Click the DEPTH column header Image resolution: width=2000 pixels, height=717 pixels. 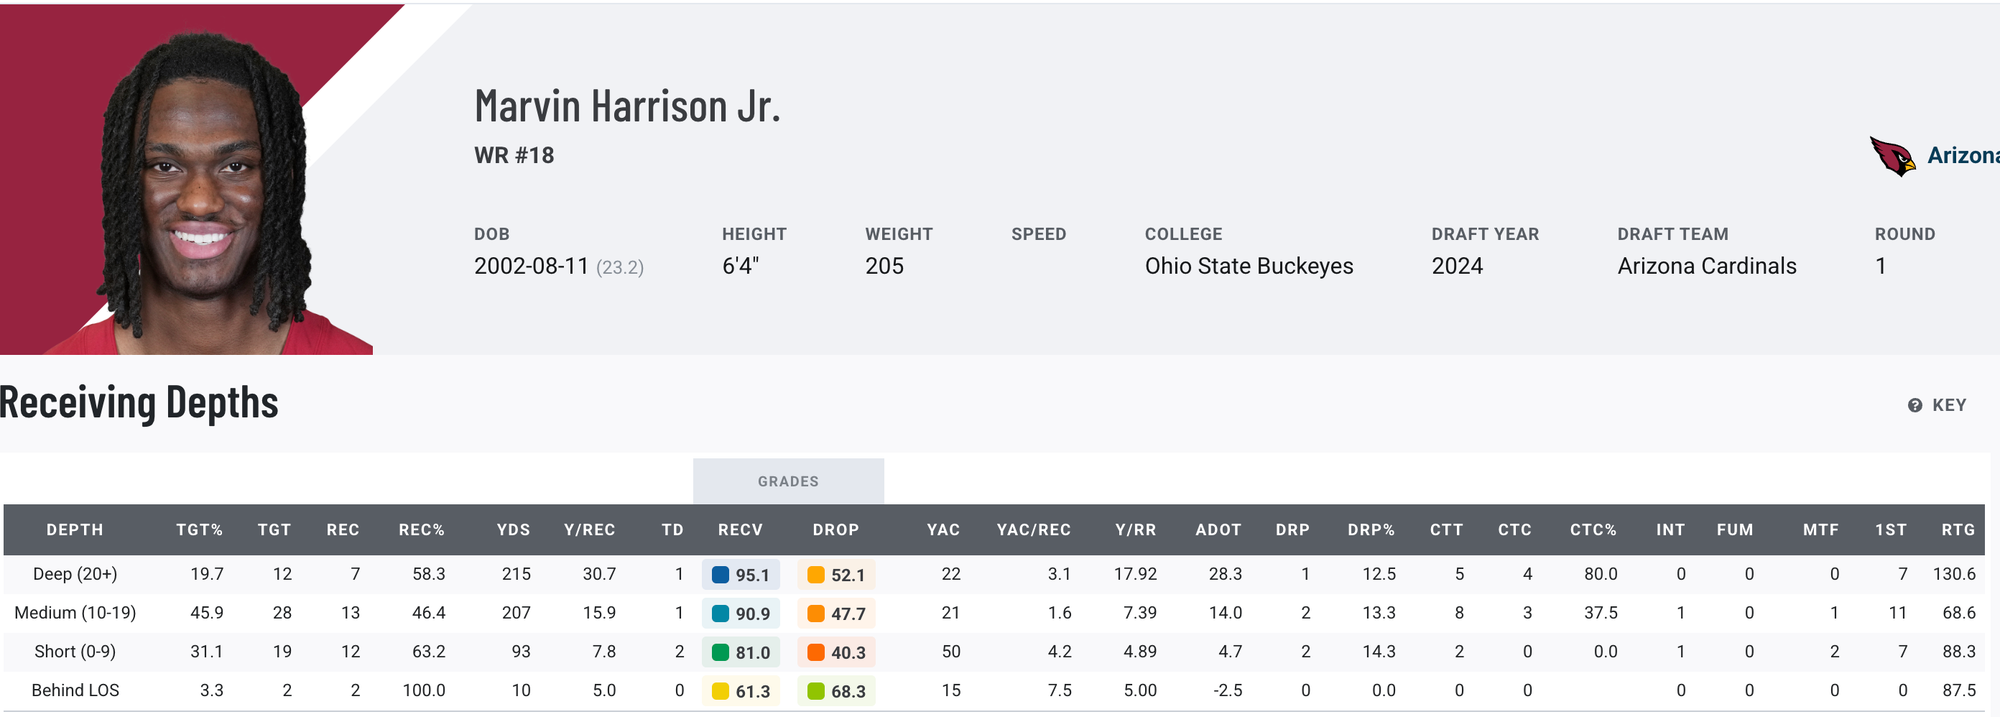(75, 530)
